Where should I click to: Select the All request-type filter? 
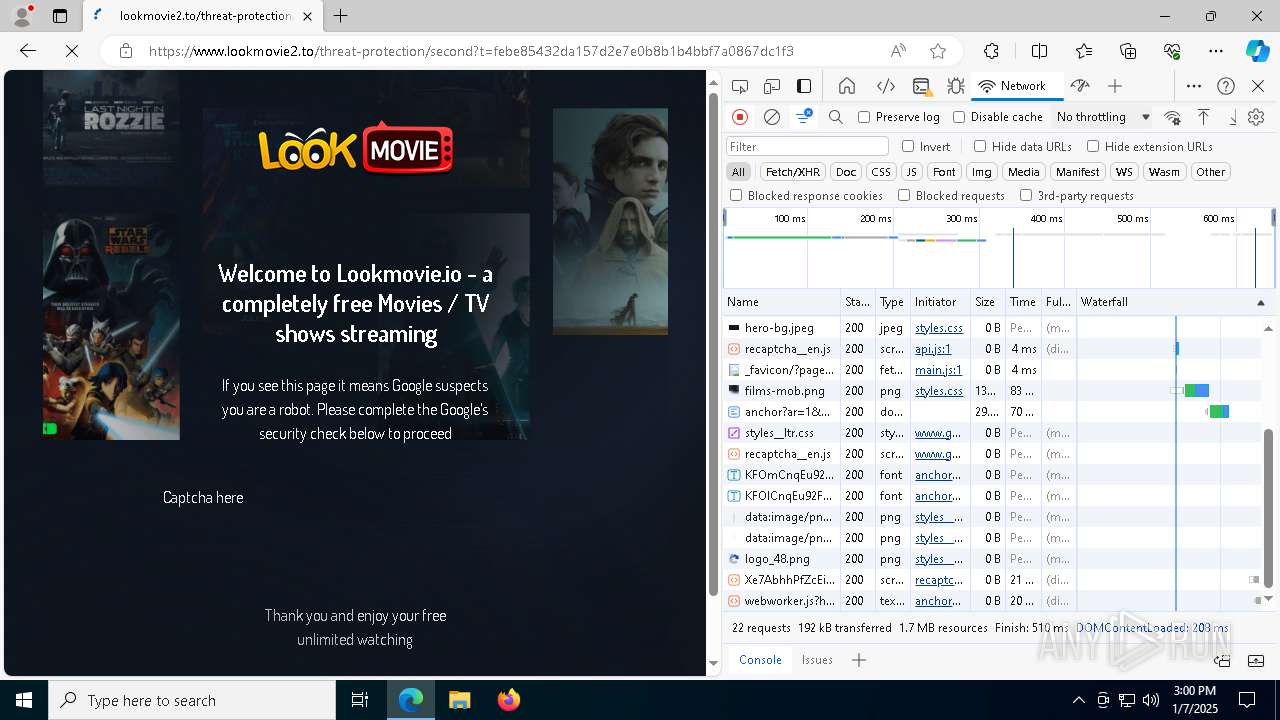point(738,172)
